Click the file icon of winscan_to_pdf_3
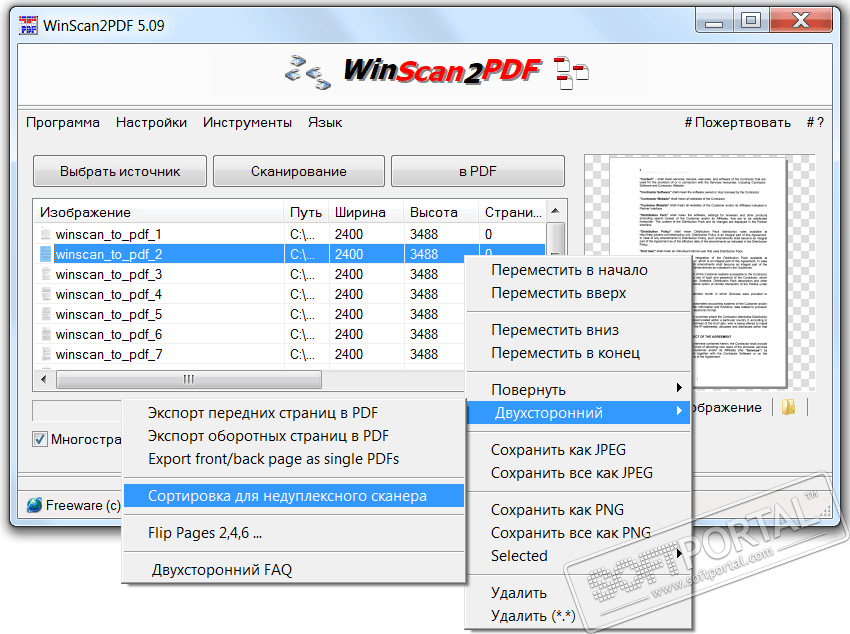The width and height of the screenshot is (850, 634). (x=46, y=274)
